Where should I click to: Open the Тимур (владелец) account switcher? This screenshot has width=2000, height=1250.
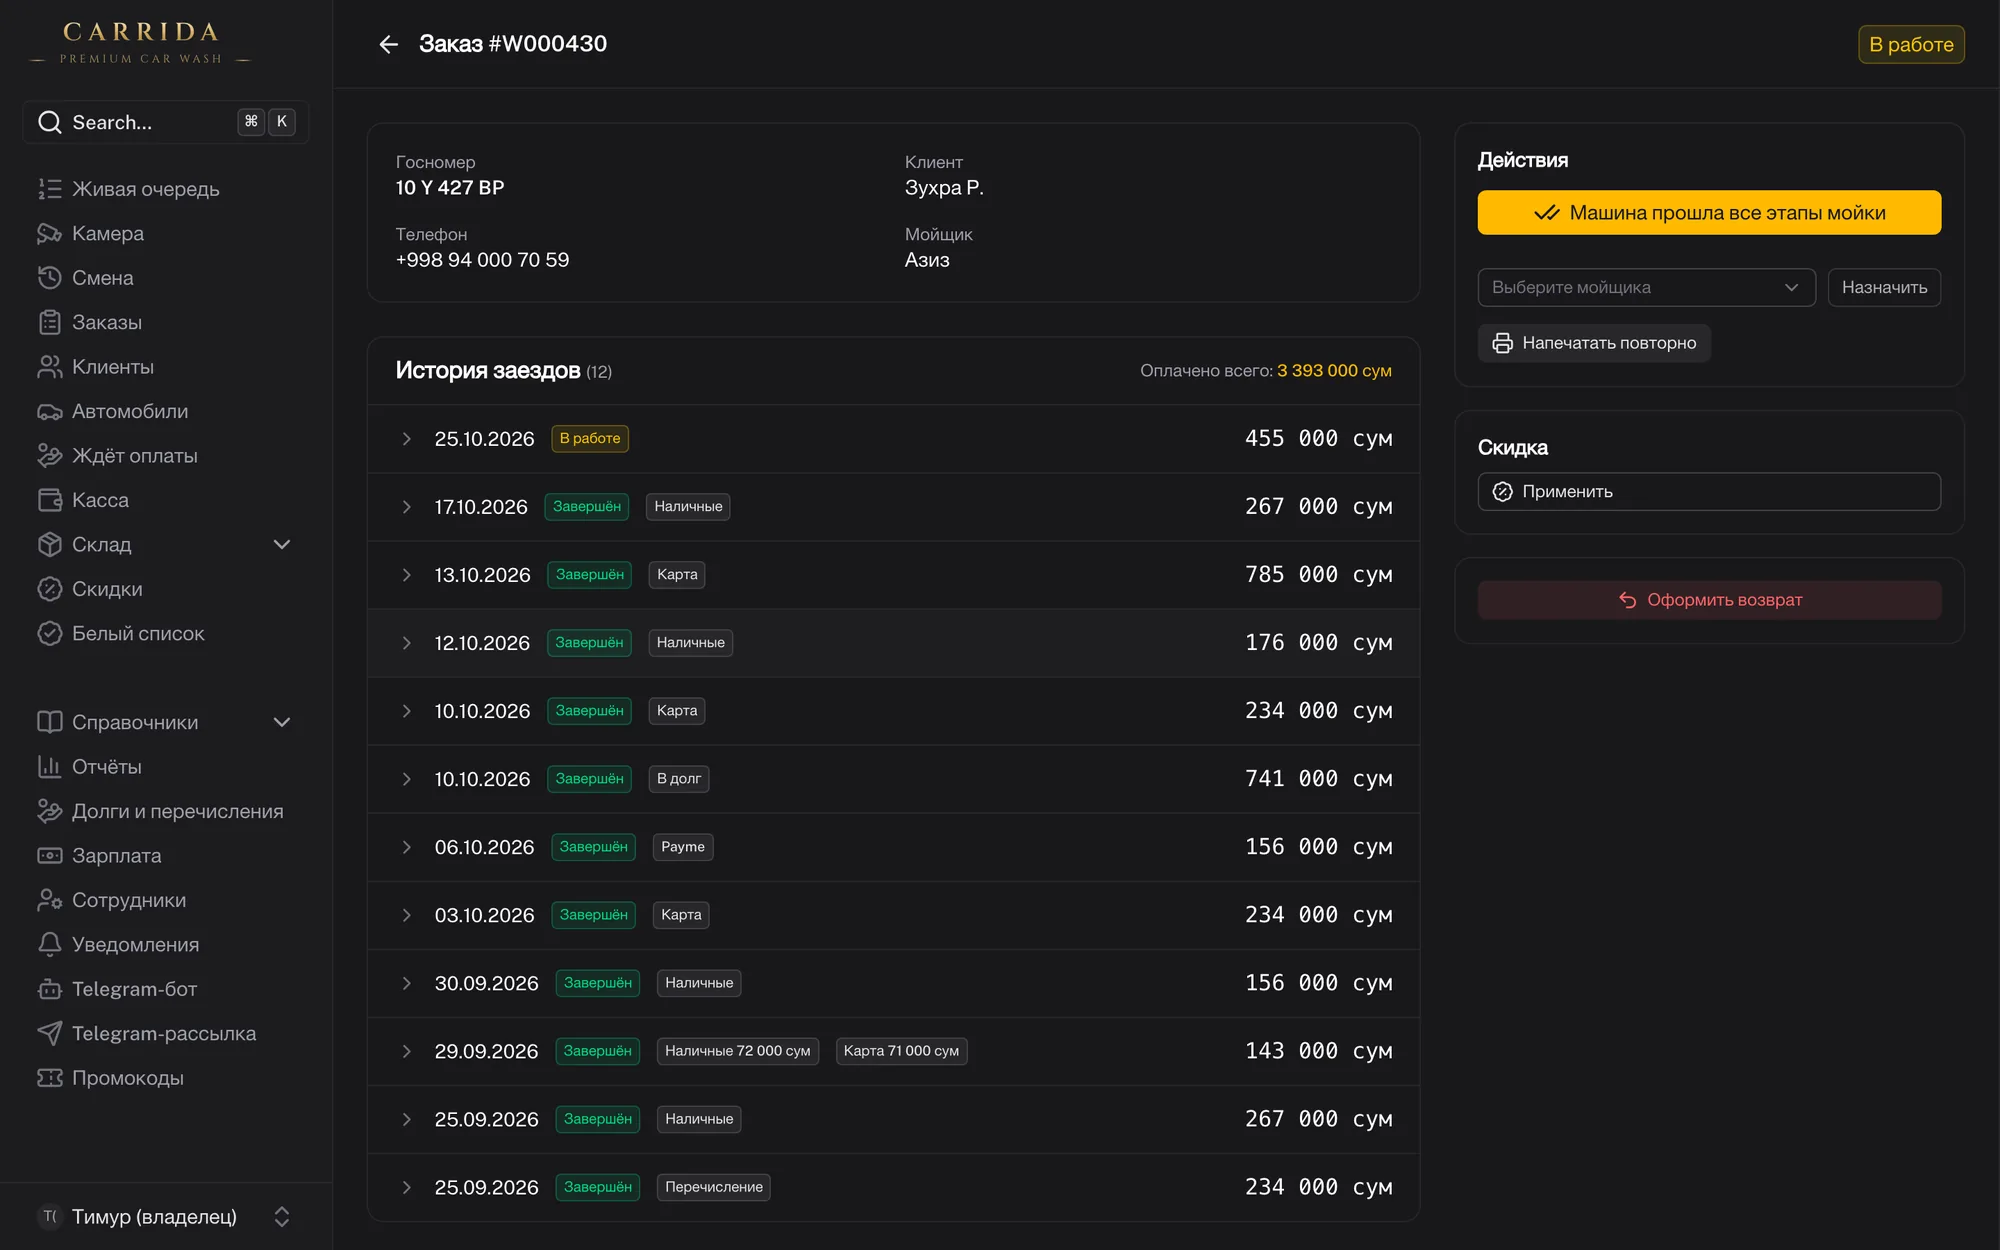tap(166, 1216)
